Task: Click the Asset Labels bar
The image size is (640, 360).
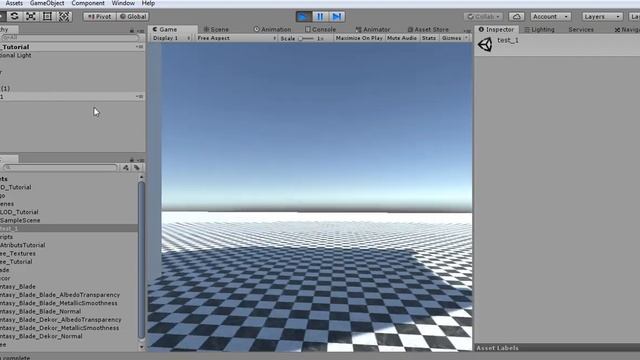Action: click(x=558, y=348)
